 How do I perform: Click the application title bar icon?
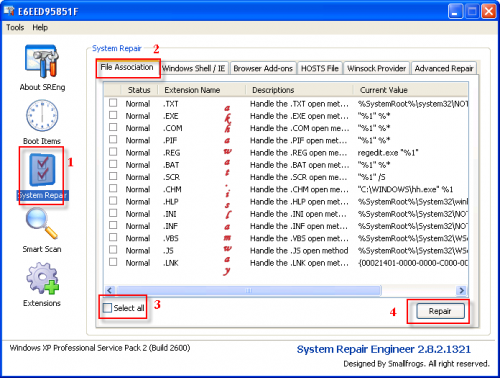9,11
